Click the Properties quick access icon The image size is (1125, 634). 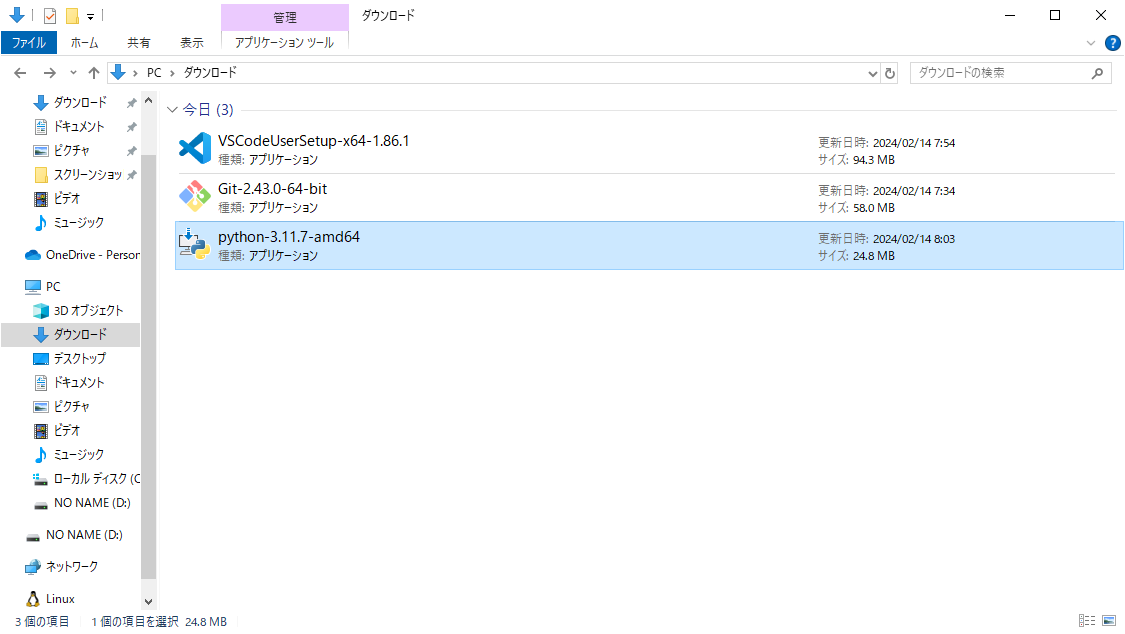50,15
